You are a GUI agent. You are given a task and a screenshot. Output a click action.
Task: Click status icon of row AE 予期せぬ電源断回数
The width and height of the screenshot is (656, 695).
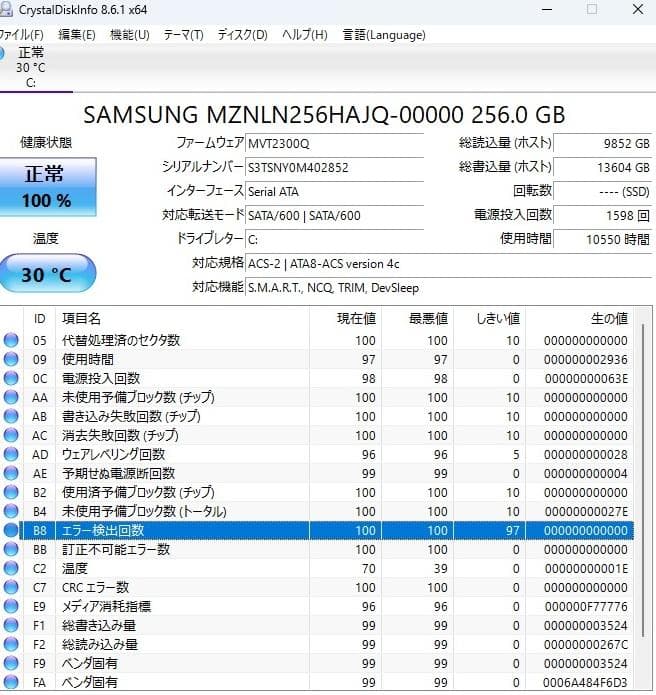point(11,473)
